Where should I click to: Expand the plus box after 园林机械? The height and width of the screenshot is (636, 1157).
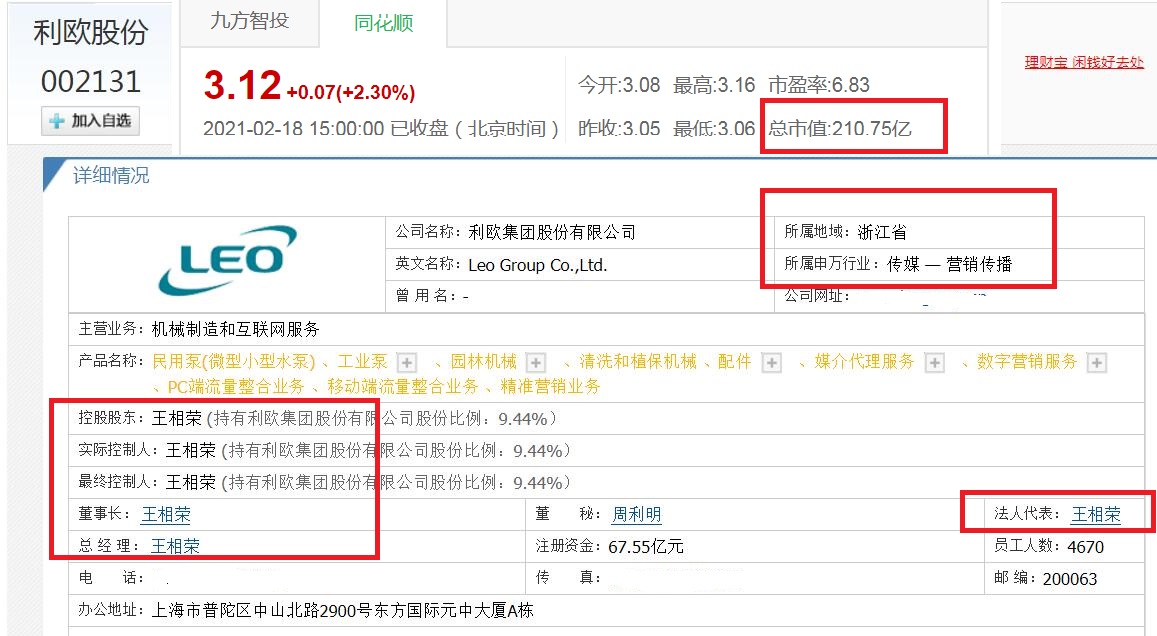[536, 362]
